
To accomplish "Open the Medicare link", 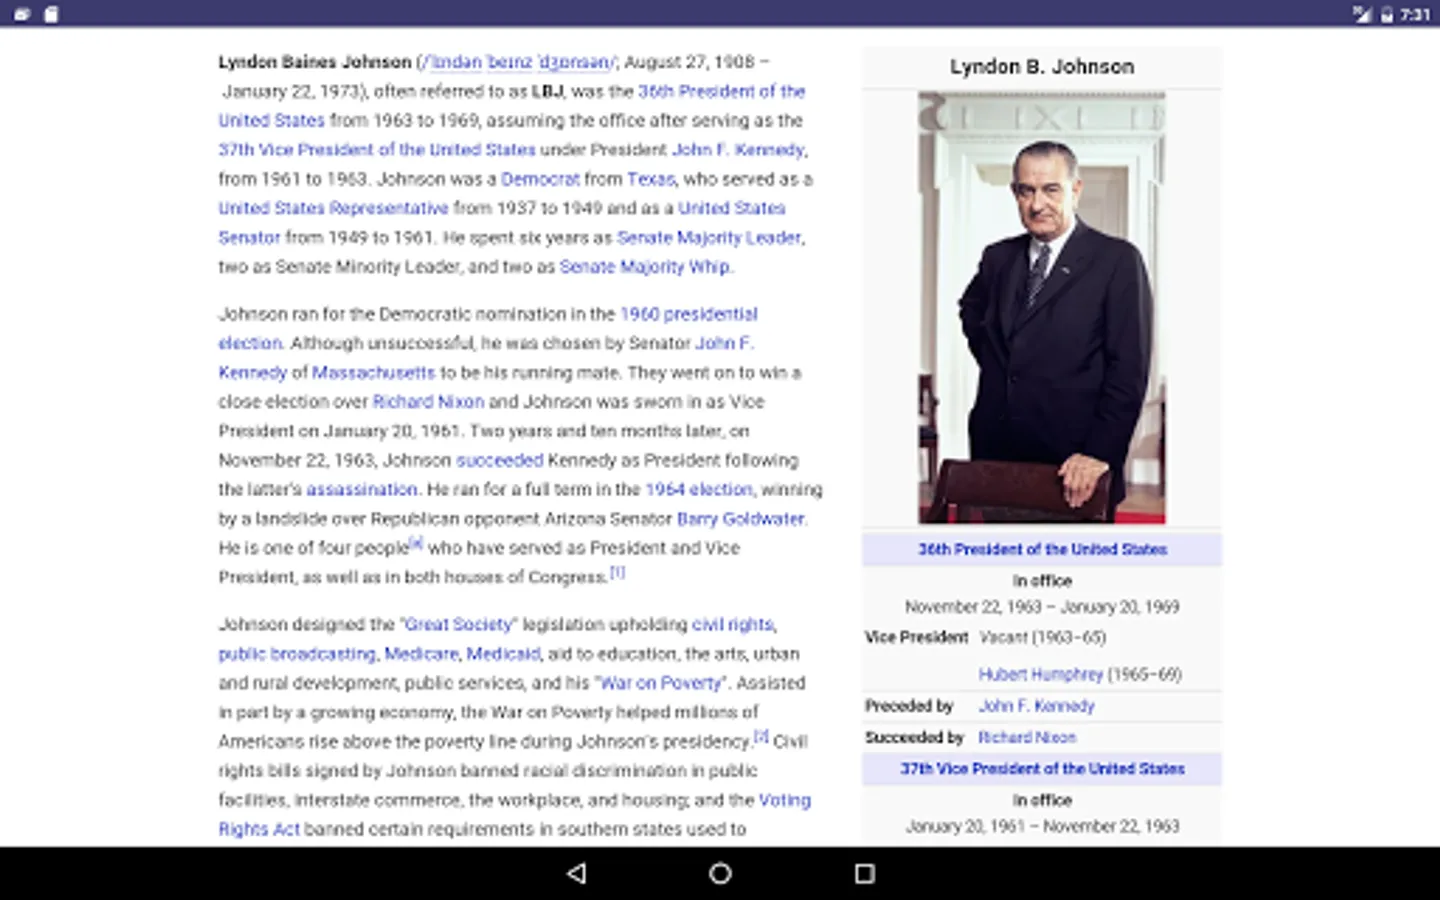I will tap(421, 654).
